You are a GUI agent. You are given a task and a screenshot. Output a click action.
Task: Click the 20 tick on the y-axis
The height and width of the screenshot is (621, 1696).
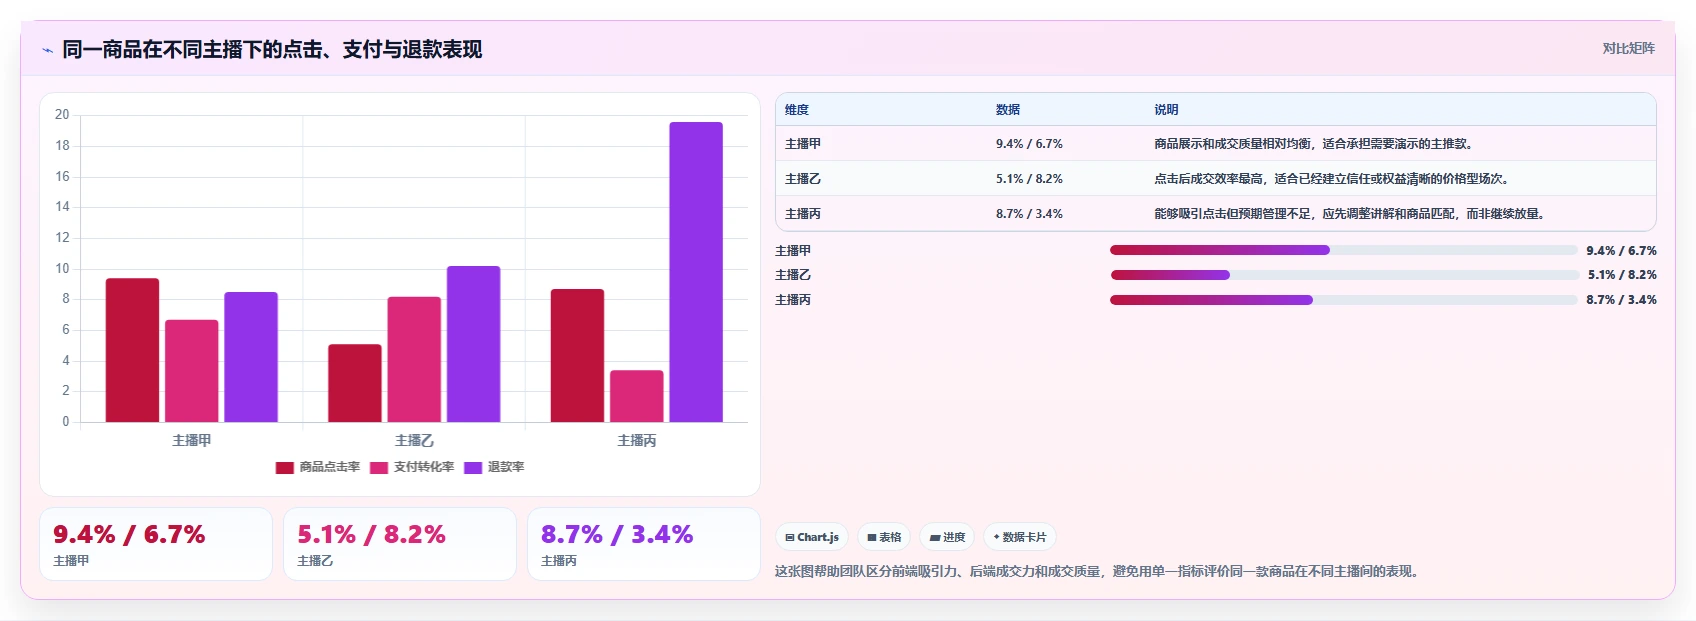[62, 115]
